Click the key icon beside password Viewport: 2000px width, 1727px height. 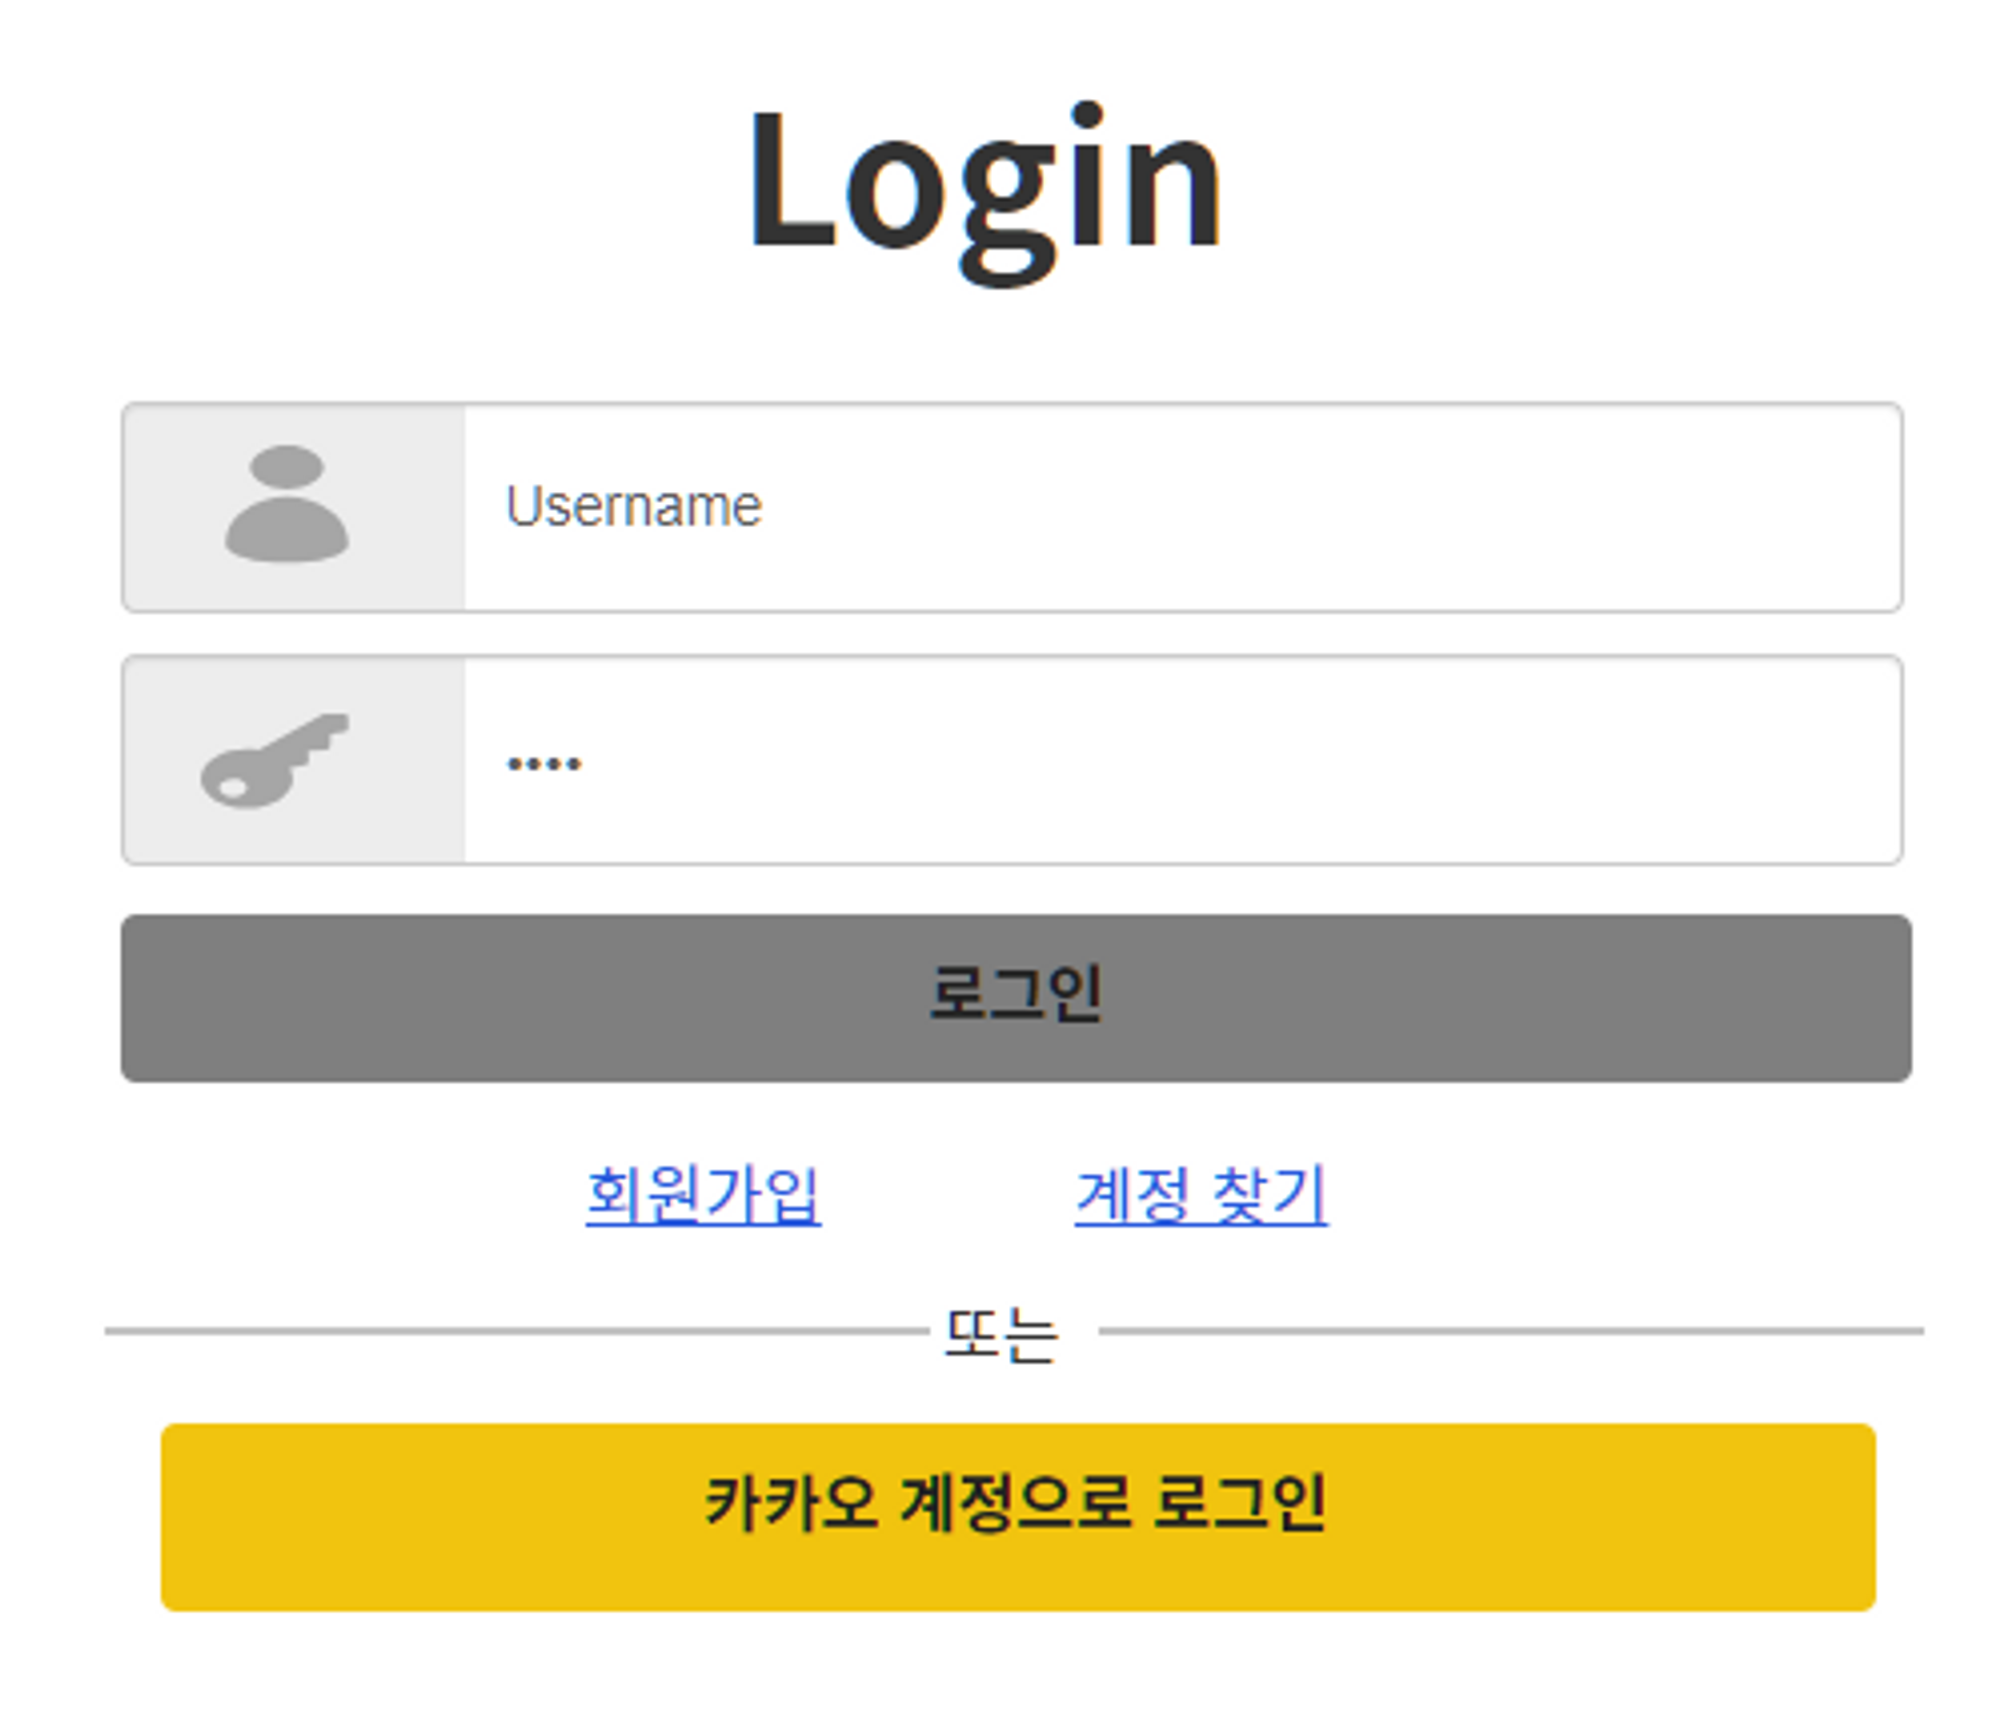[274, 760]
